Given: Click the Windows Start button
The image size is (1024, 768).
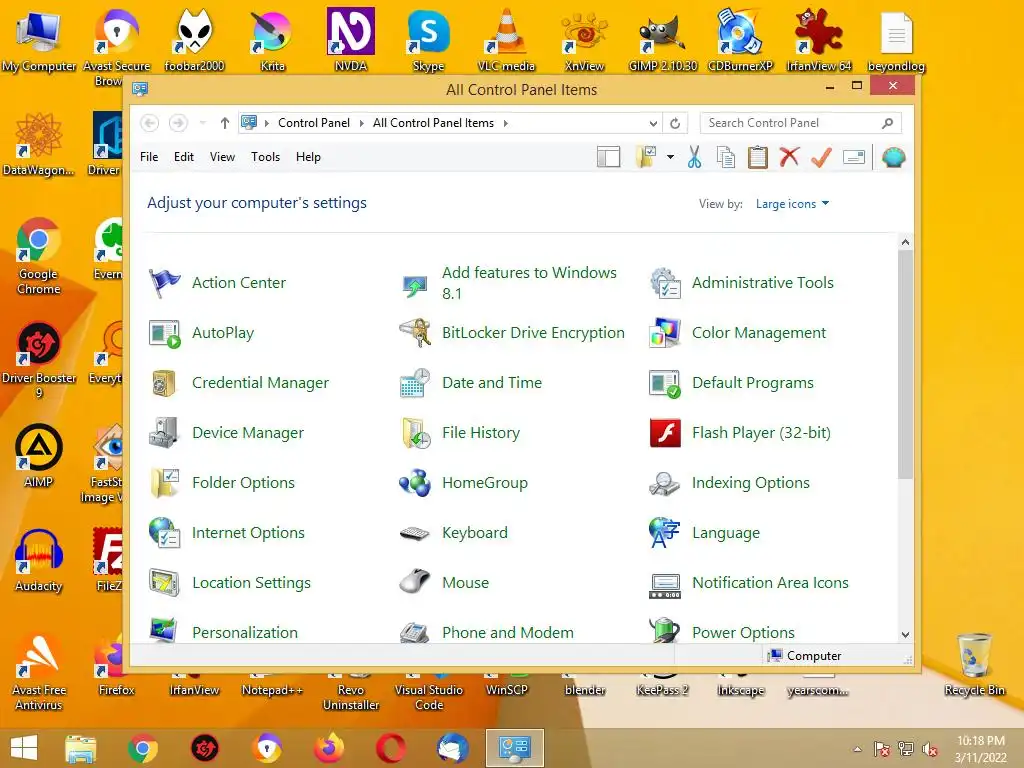Looking at the screenshot, I should coord(24,748).
